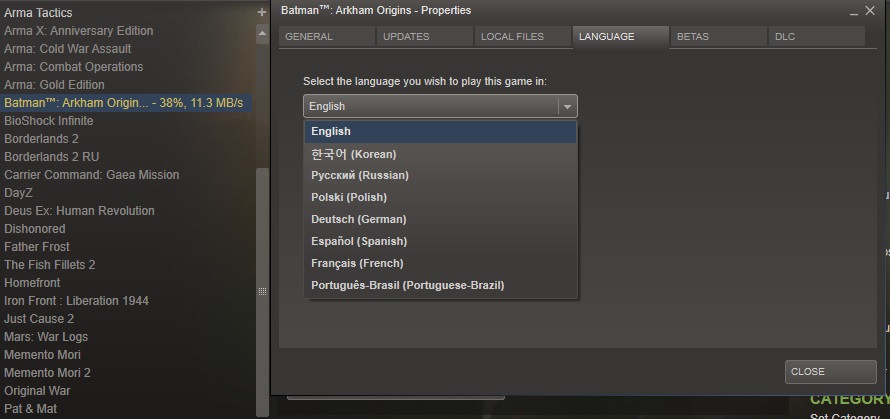This screenshot has height=419, width=890.
Task: Go to the Local Files tab
Action: click(512, 37)
